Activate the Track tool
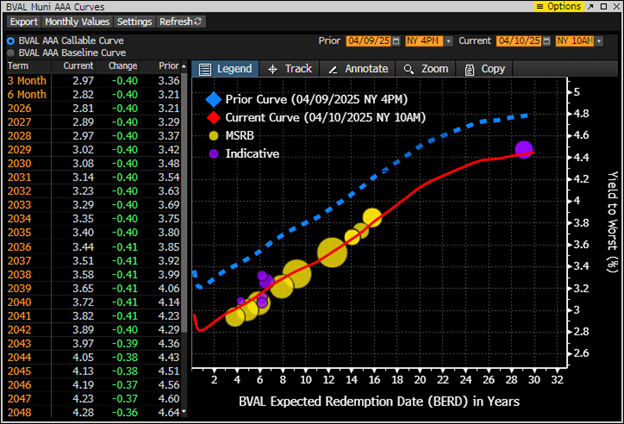The width and height of the screenshot is (624, 424). (x=289, y=69)
